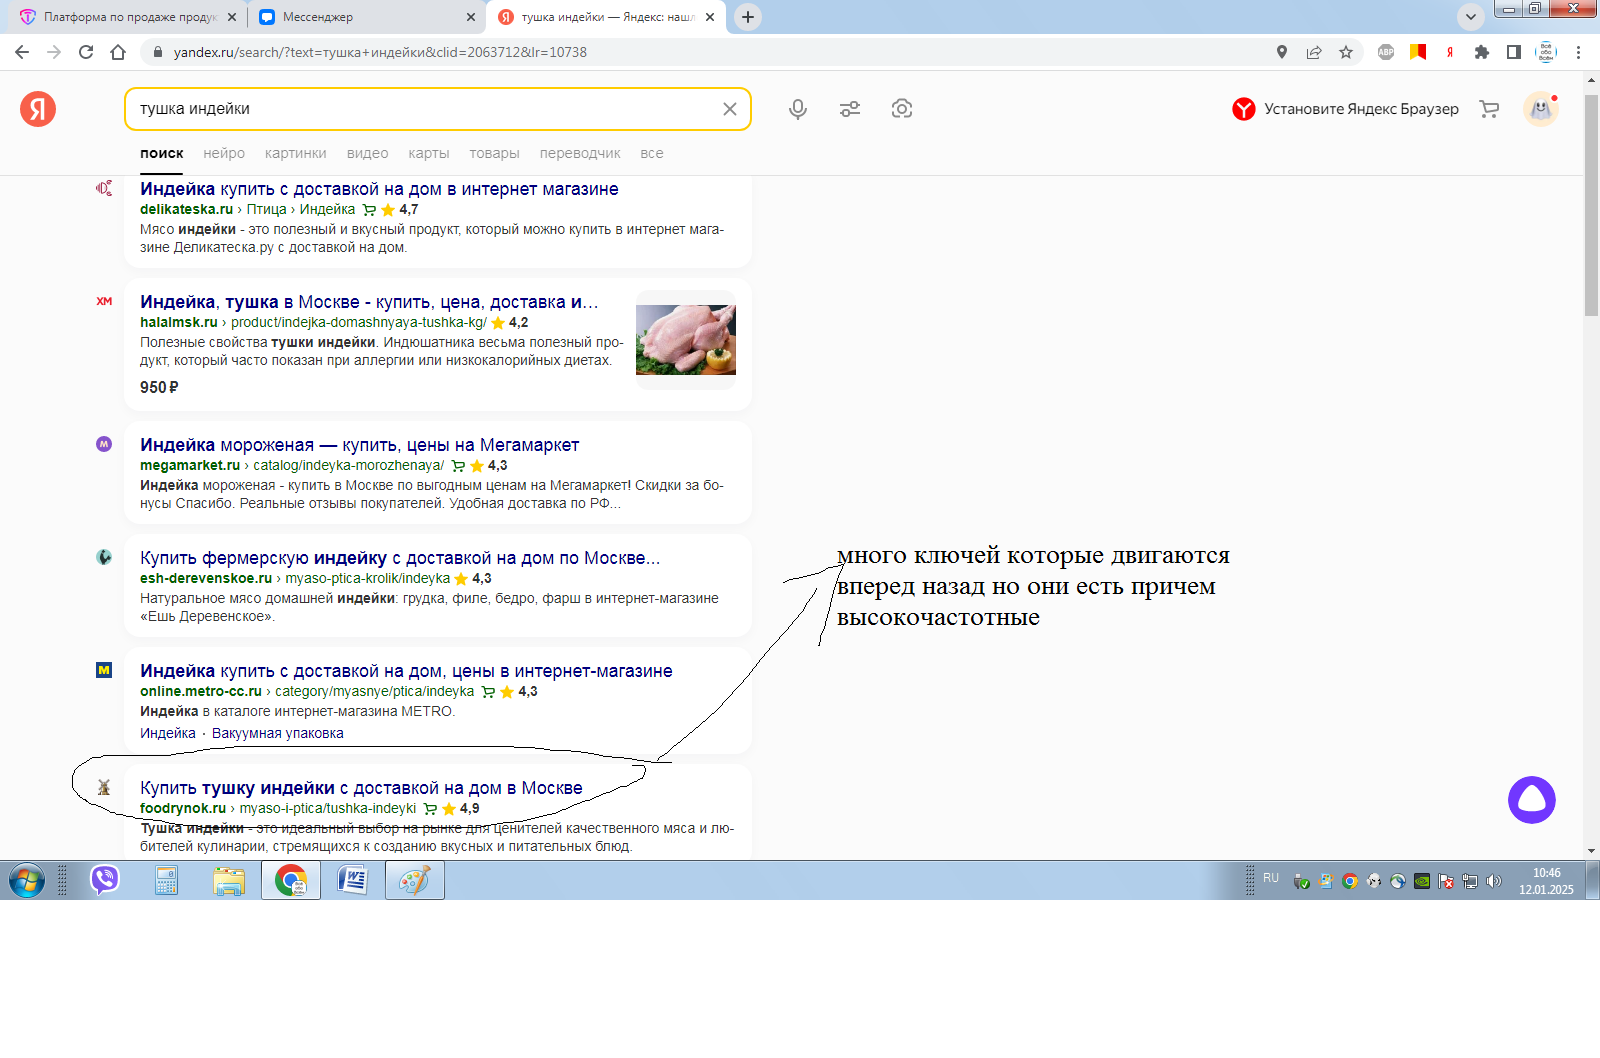Click the page vertical scrollbar thumb

pyautogui.click(x=1591, y=206)
